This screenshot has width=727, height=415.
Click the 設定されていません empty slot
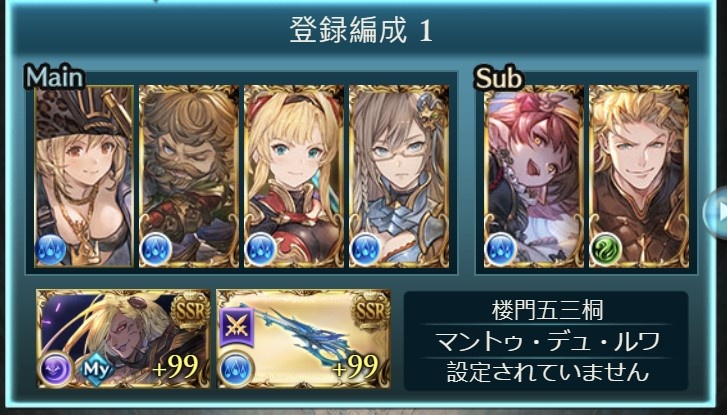click(x=547, y=372)
